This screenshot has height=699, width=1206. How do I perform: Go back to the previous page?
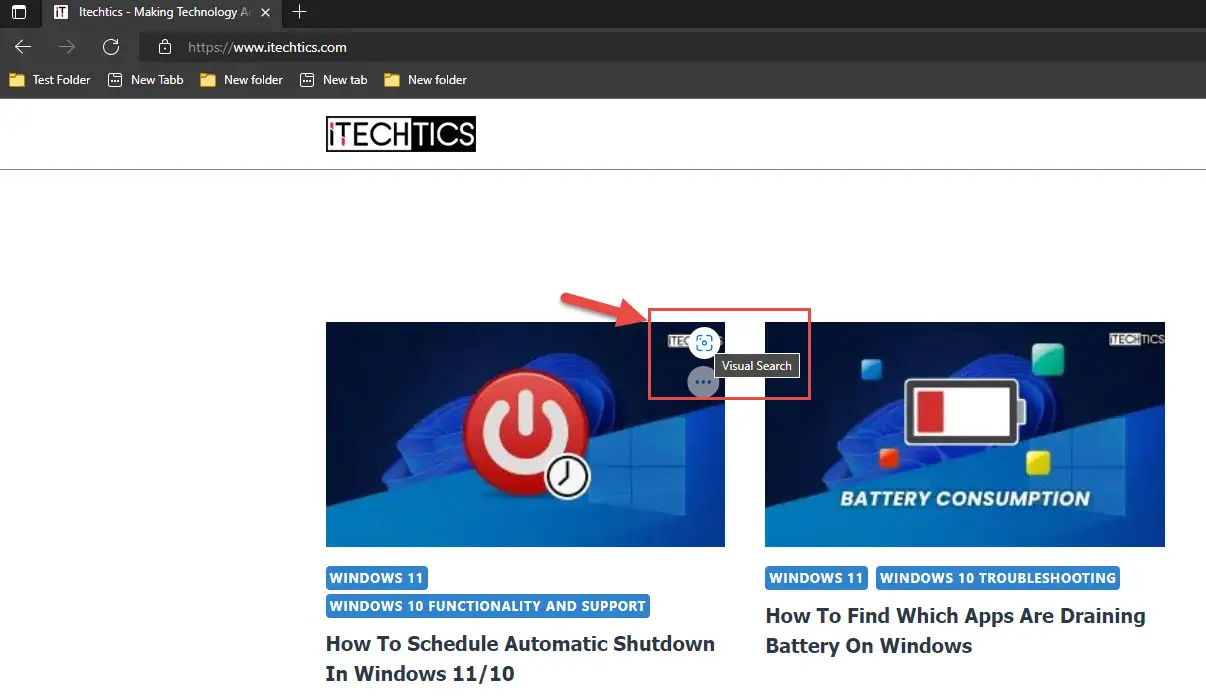click(x=23, y=47)
